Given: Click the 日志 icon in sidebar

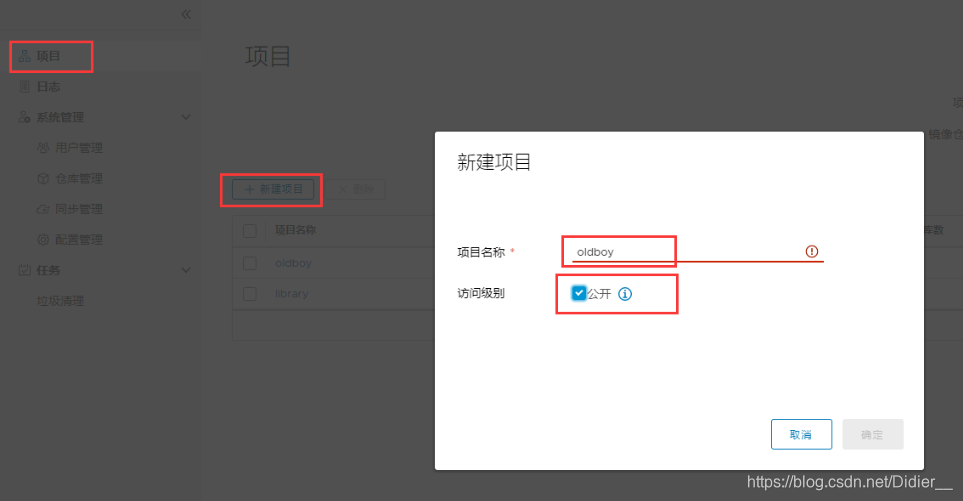Looking at the screenshot, I should [25, 87].
